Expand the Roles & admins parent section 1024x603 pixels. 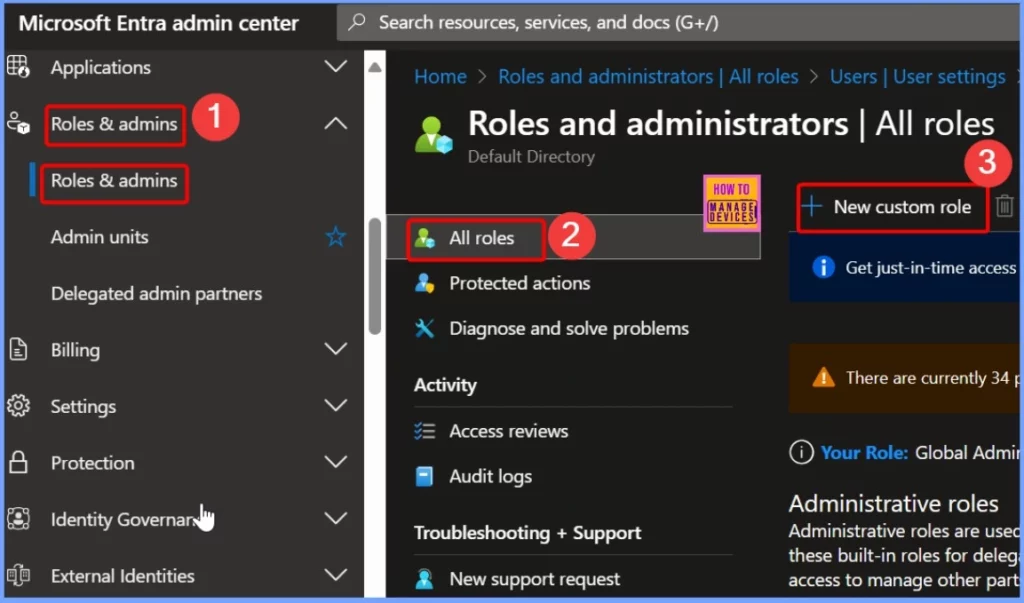tap(114, 124)
